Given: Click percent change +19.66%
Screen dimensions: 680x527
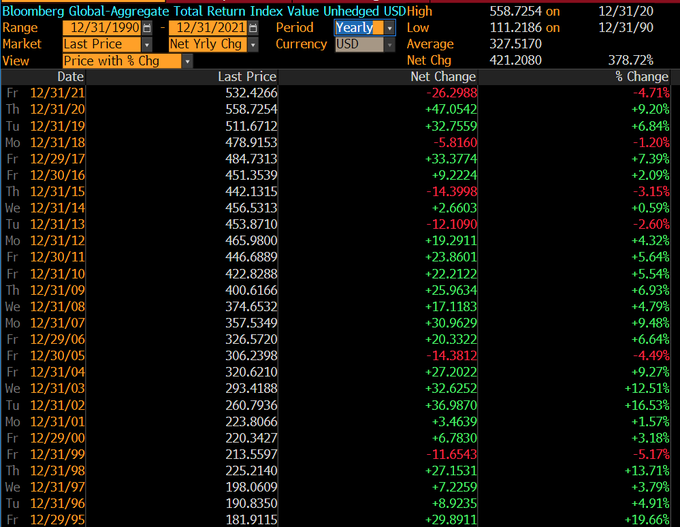Looking at the screenshot, I should (x=647, y=520).
